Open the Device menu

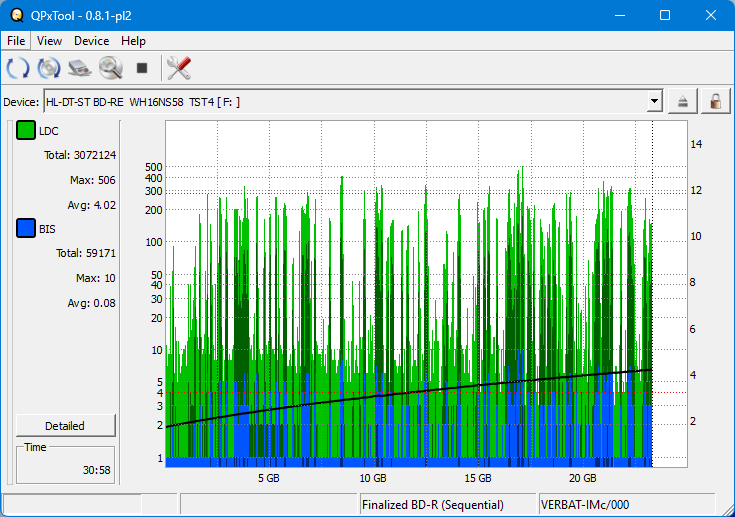tap(91, 41)
